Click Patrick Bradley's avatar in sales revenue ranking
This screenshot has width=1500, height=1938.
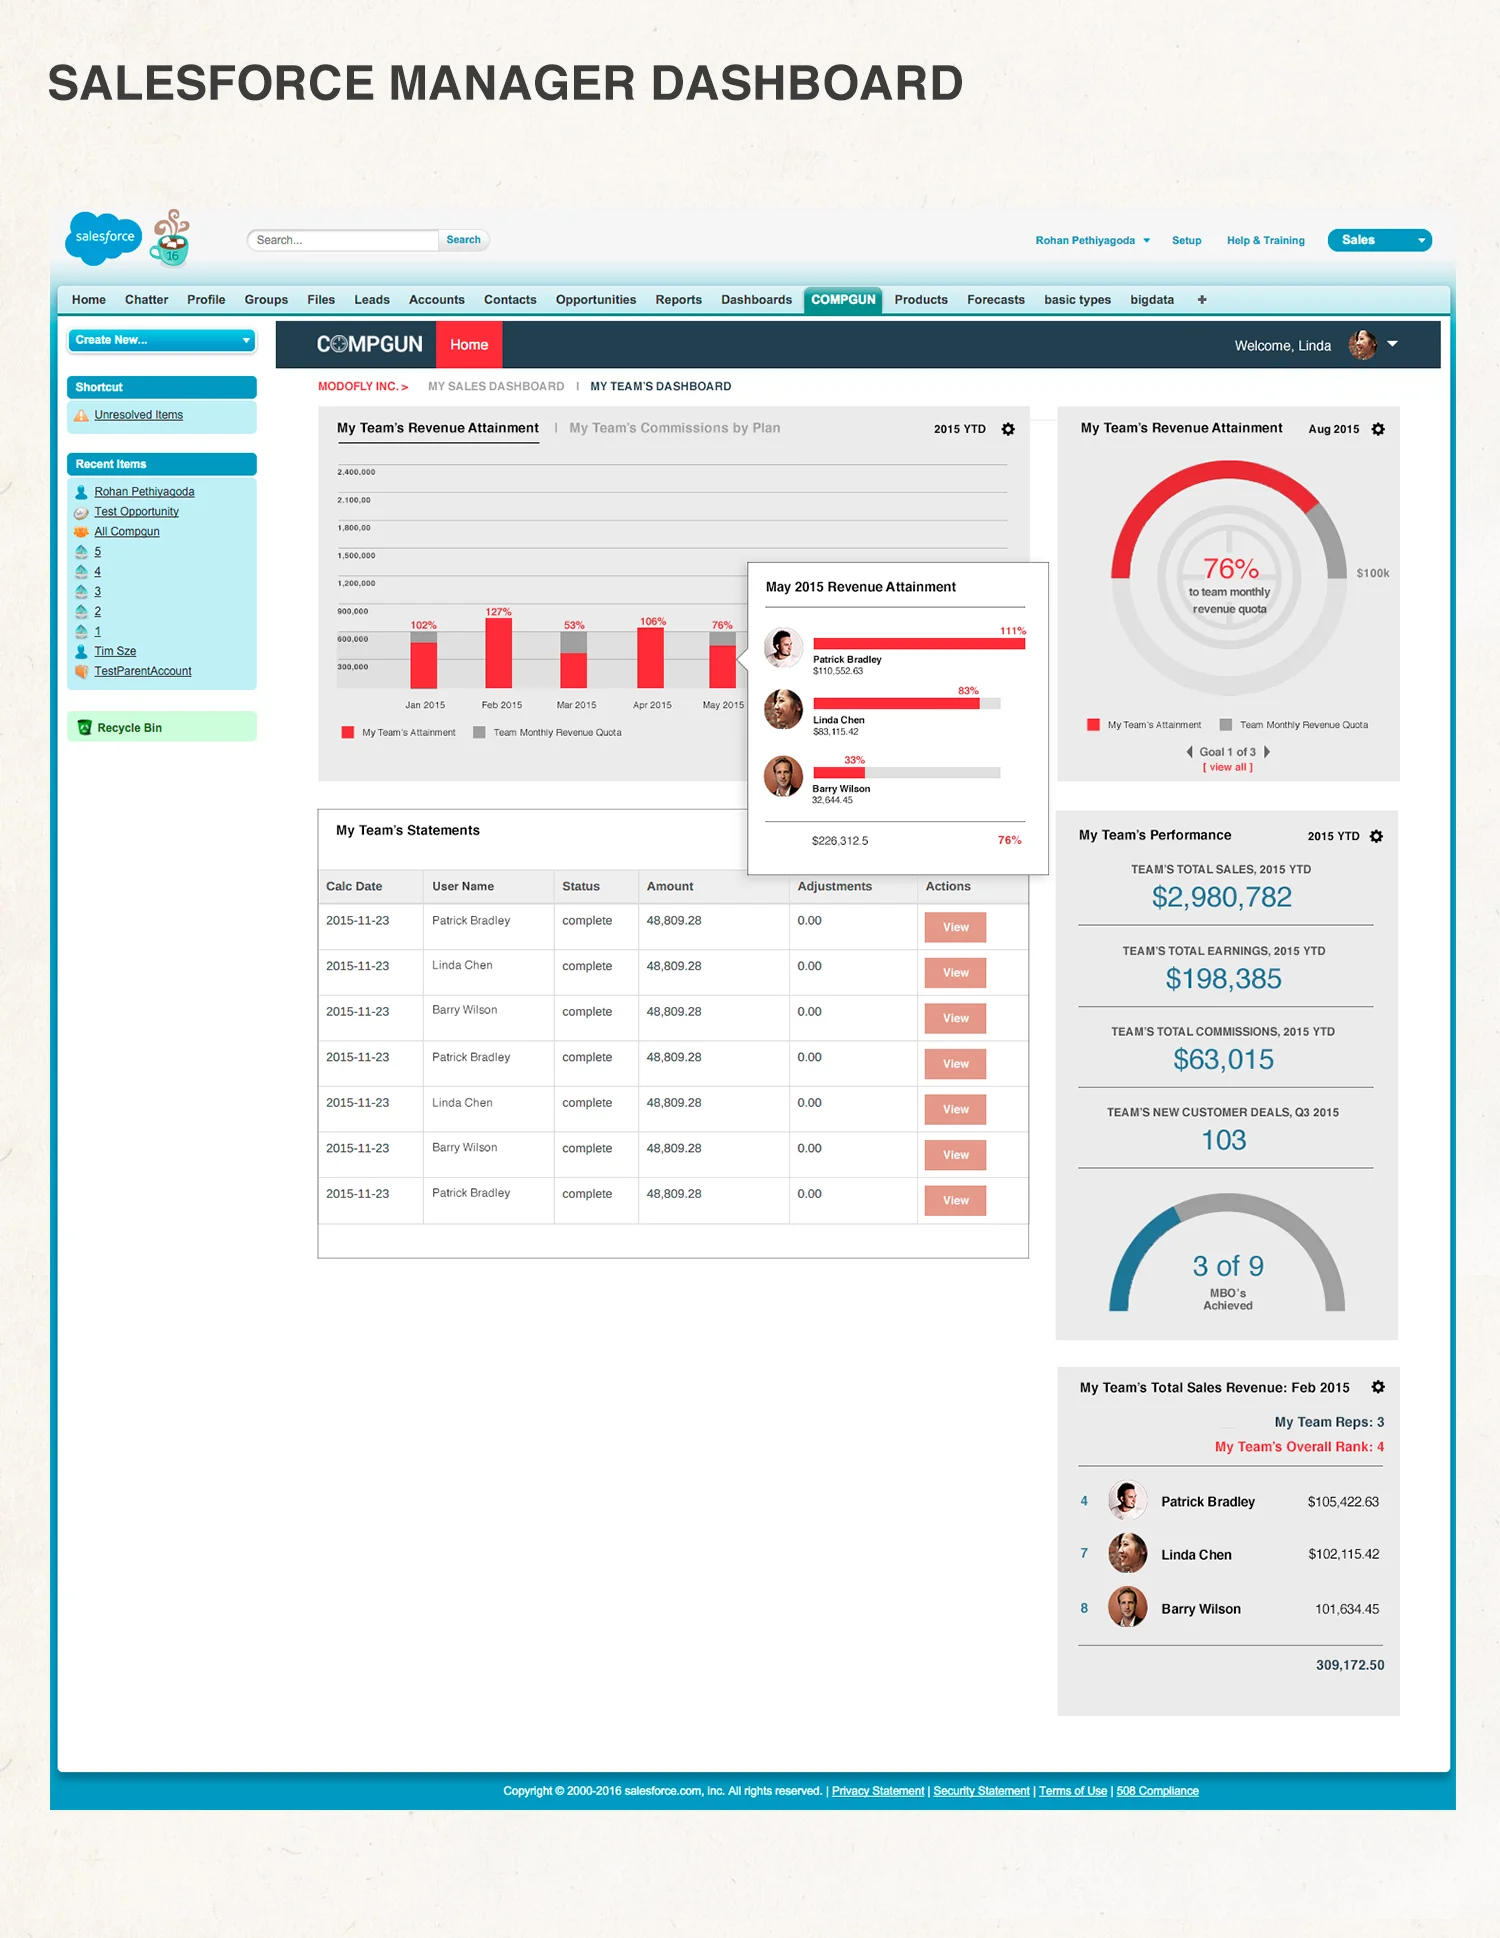1127,1501
